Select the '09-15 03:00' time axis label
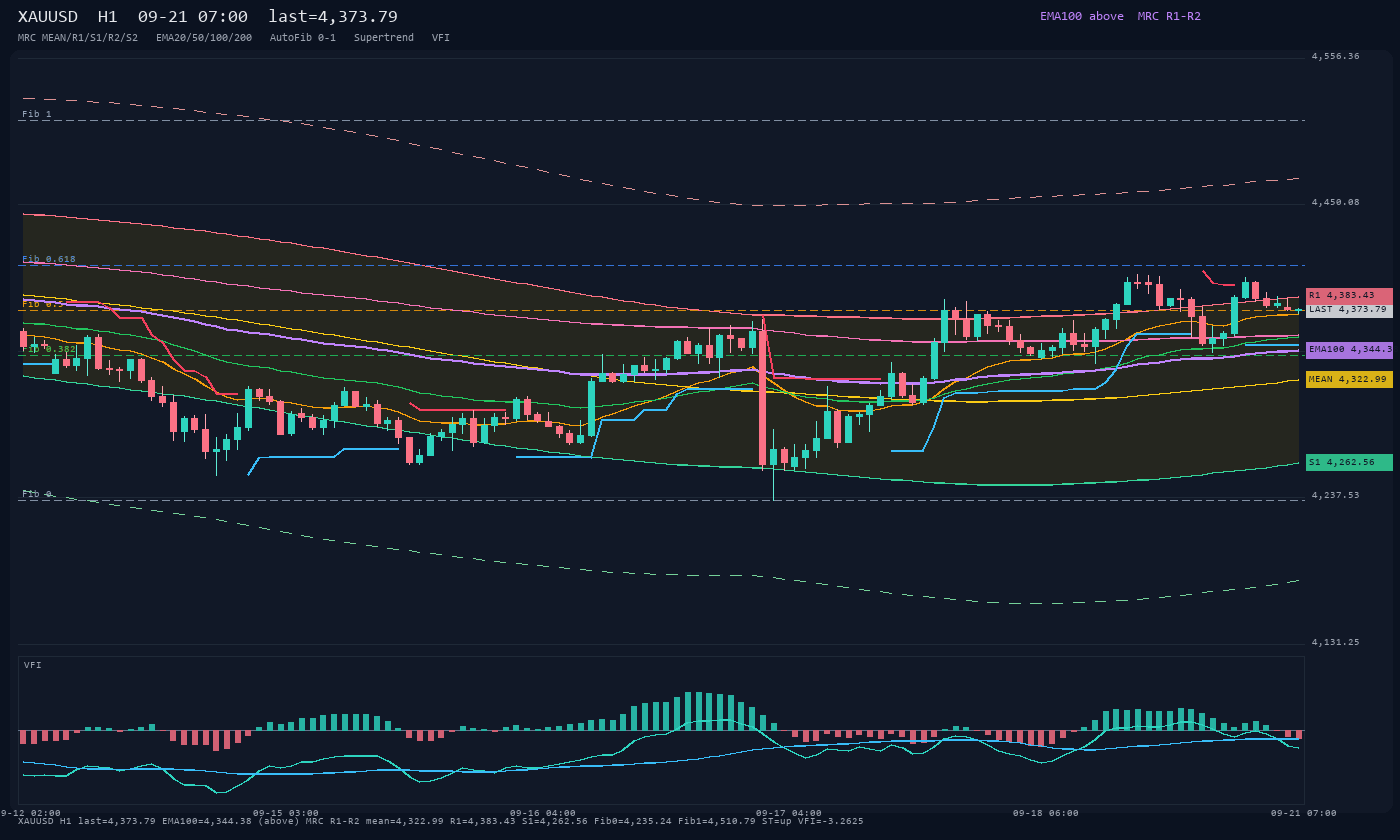The image size is (1400, 840). click(286, 813)
